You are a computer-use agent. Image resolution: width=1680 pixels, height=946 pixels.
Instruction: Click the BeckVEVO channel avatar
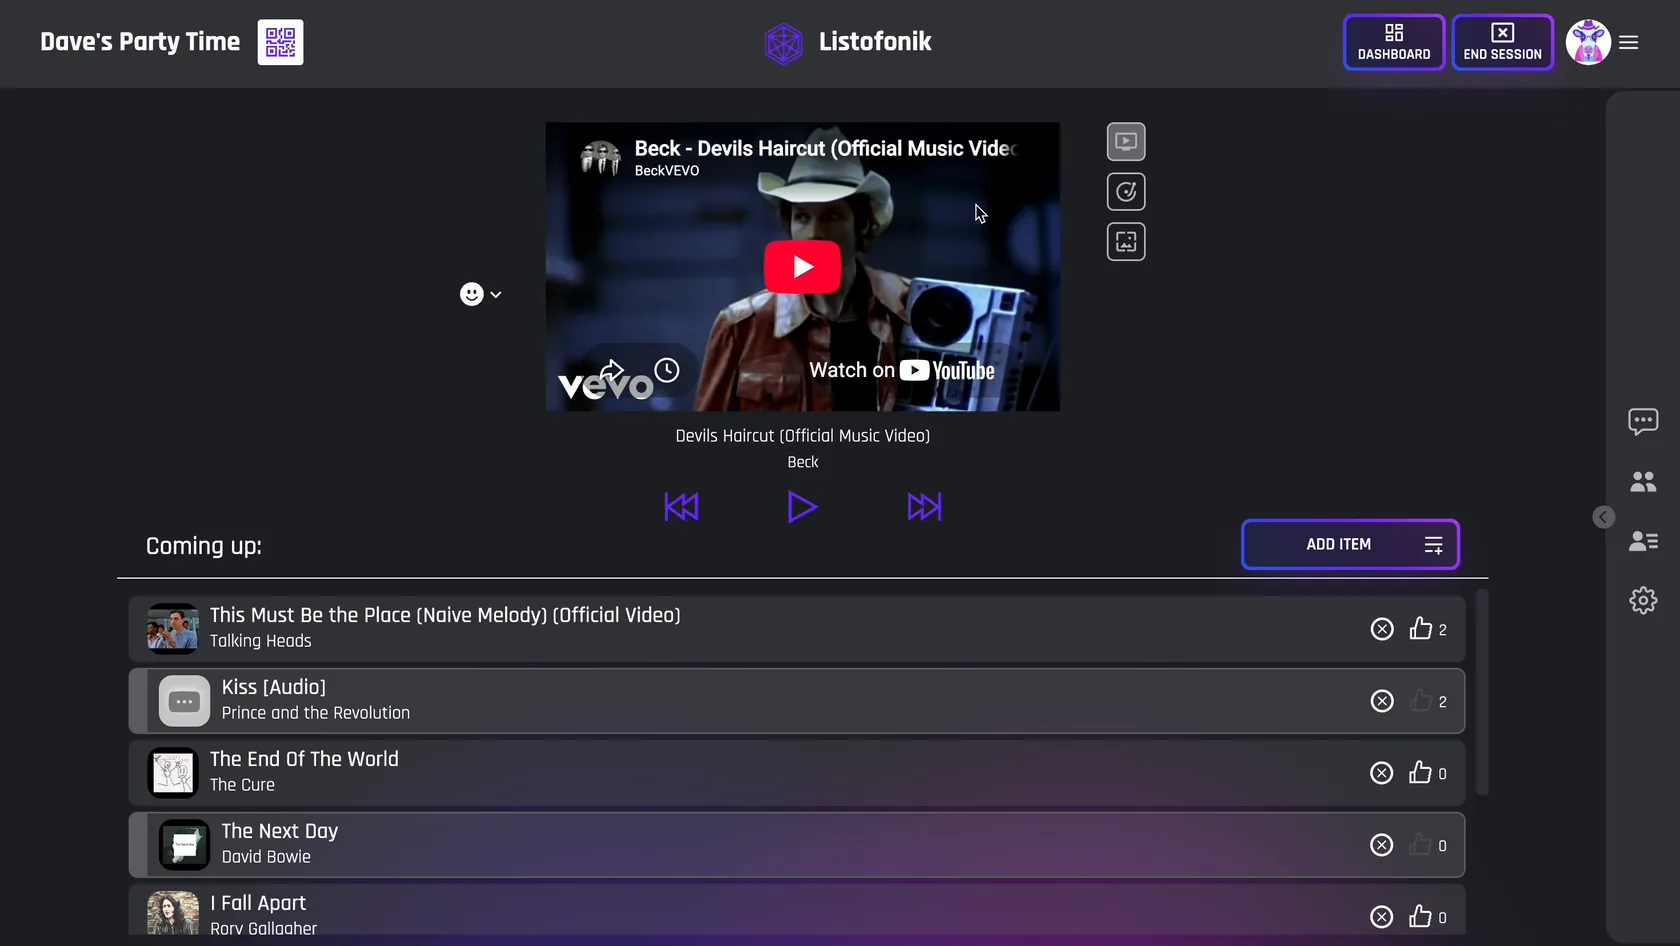click(x=601, y=157)
